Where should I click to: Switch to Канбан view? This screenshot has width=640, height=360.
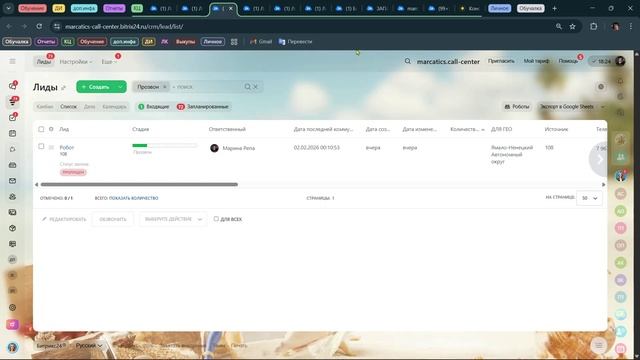click(45, 107)
